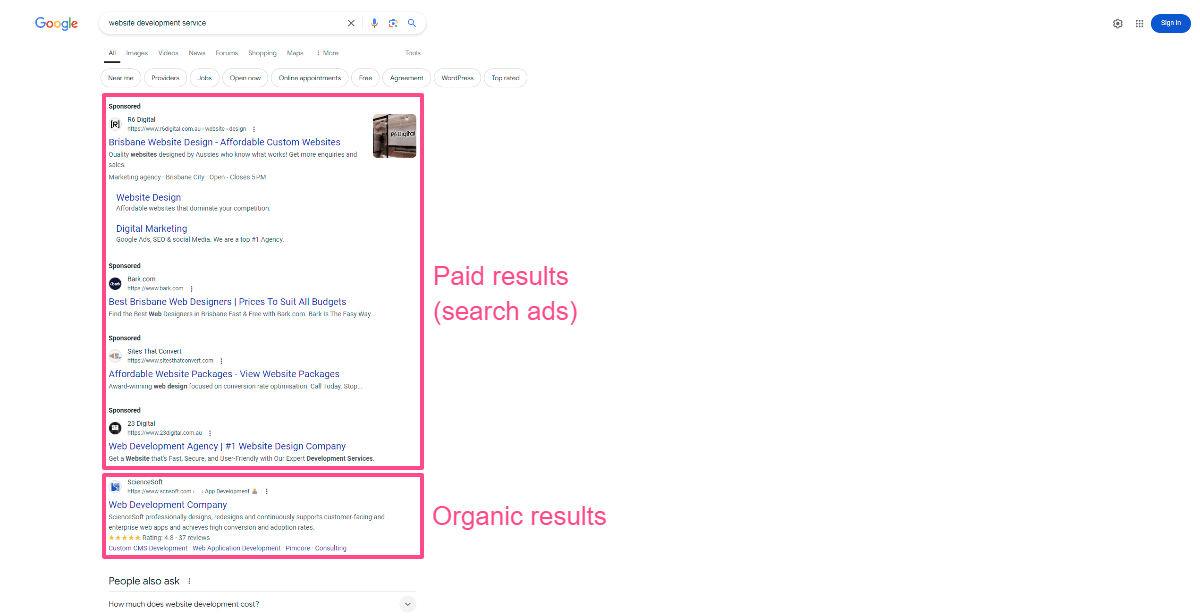Image resolution: width=1200 pixels, height=616 pixels.
Task: Click the ScienceSoft favicon
Action: 115,486
